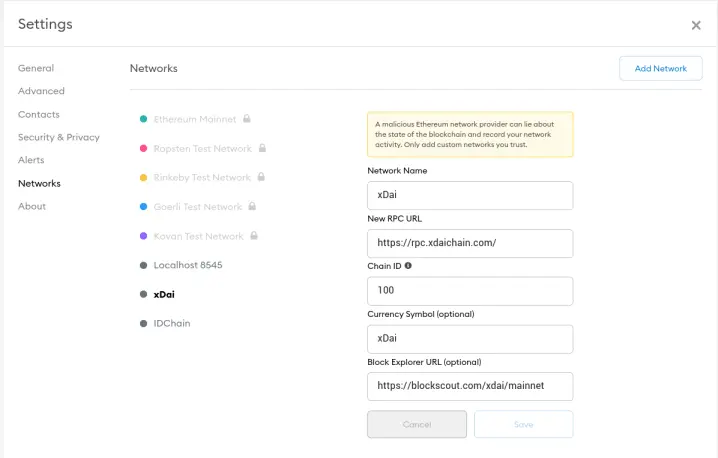Close the Settings panel with the X
The image size is (718, 458).
(x=696, y=25)
